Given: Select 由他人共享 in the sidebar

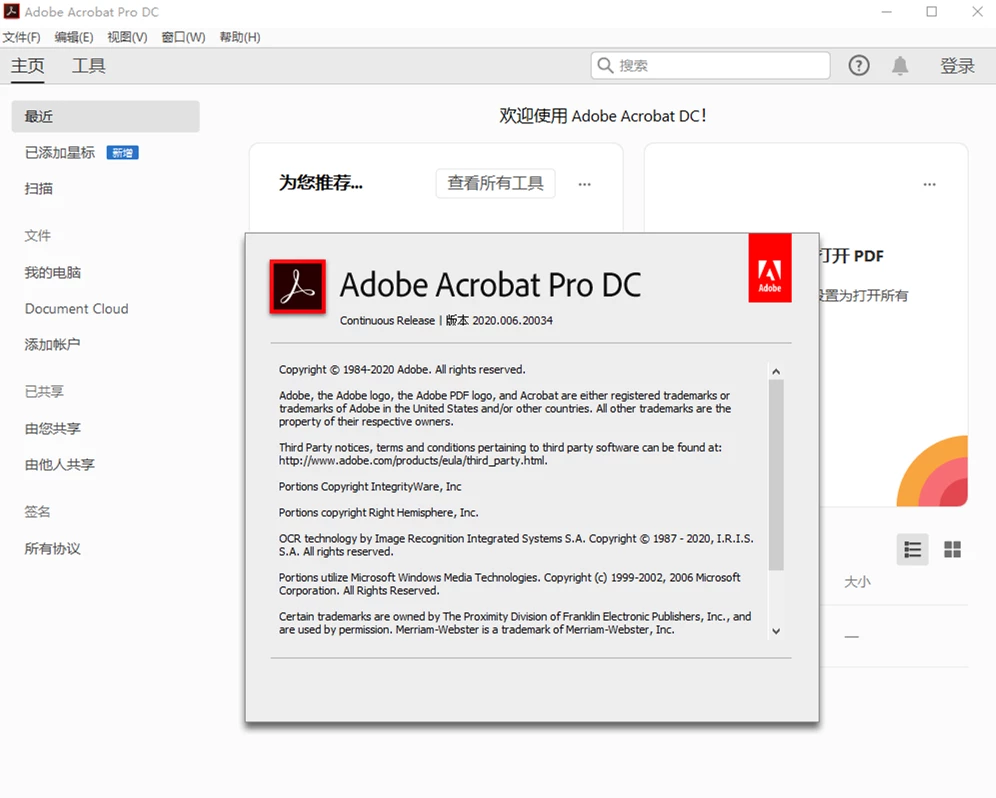Looking at the screenshot, I should click(x=60, y=464).
